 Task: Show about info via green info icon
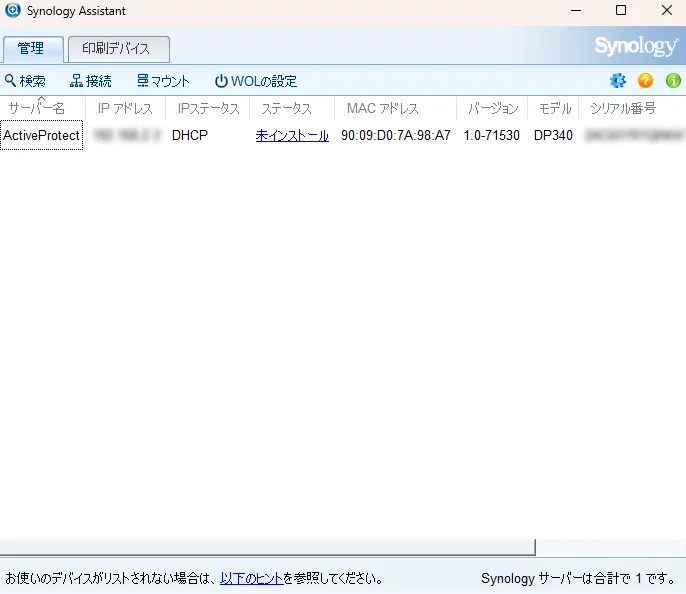[673, 81]
